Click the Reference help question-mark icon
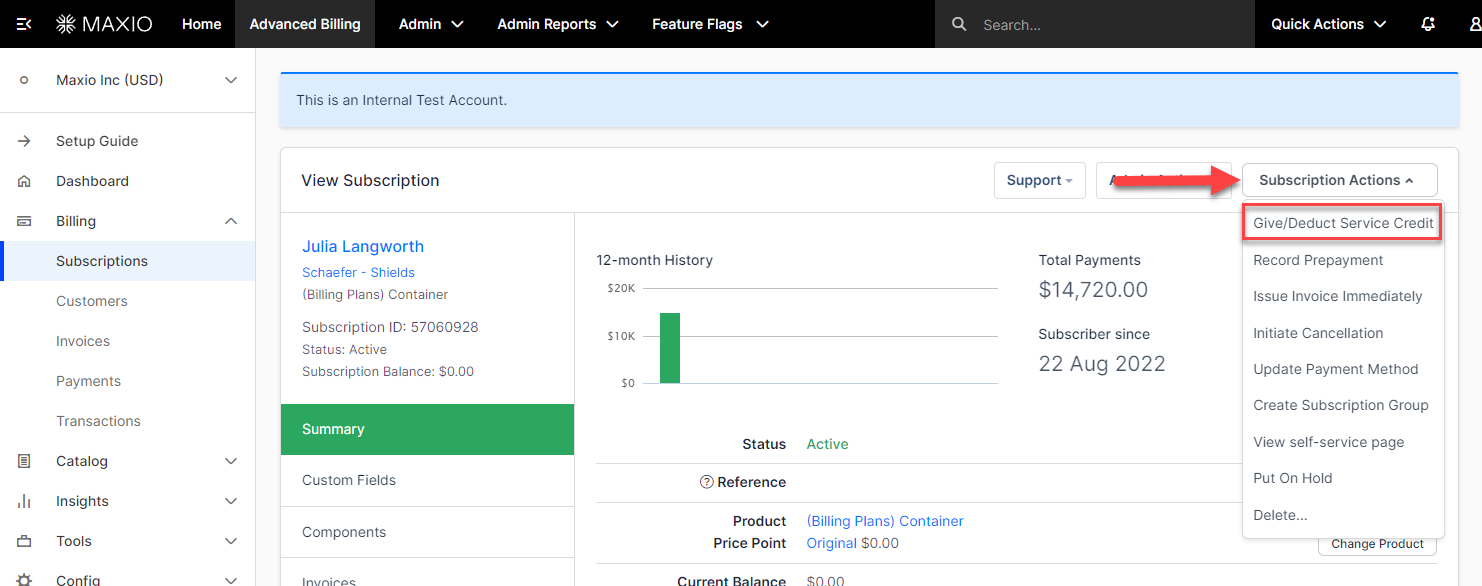Screen dimensions: 1482x586 point(707,482)
